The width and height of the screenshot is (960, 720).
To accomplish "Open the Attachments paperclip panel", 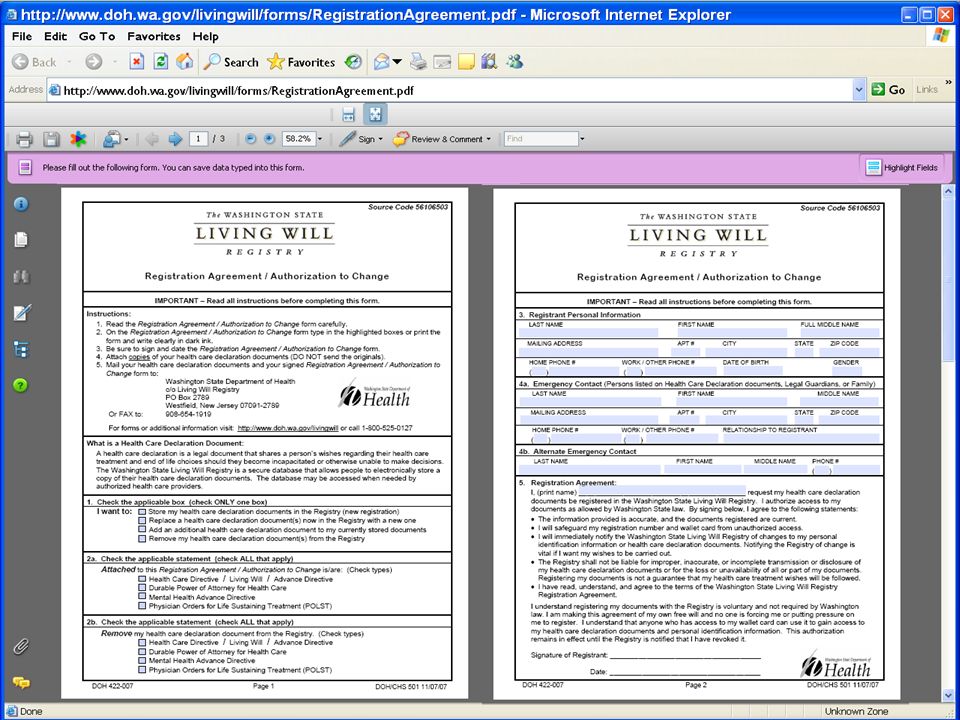I will pos(21,647).
